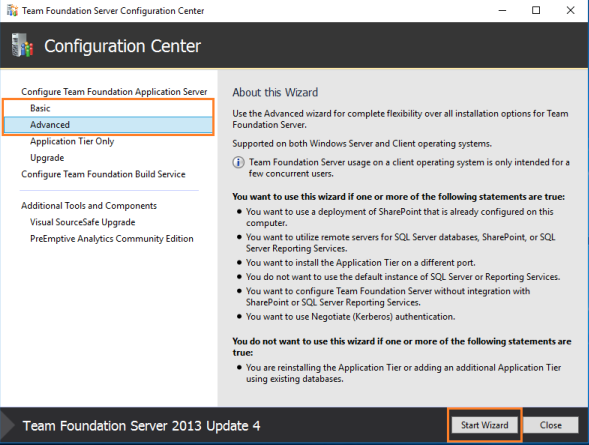
Task: Maximize the Configuration Center window
Action: pos(536,11)
